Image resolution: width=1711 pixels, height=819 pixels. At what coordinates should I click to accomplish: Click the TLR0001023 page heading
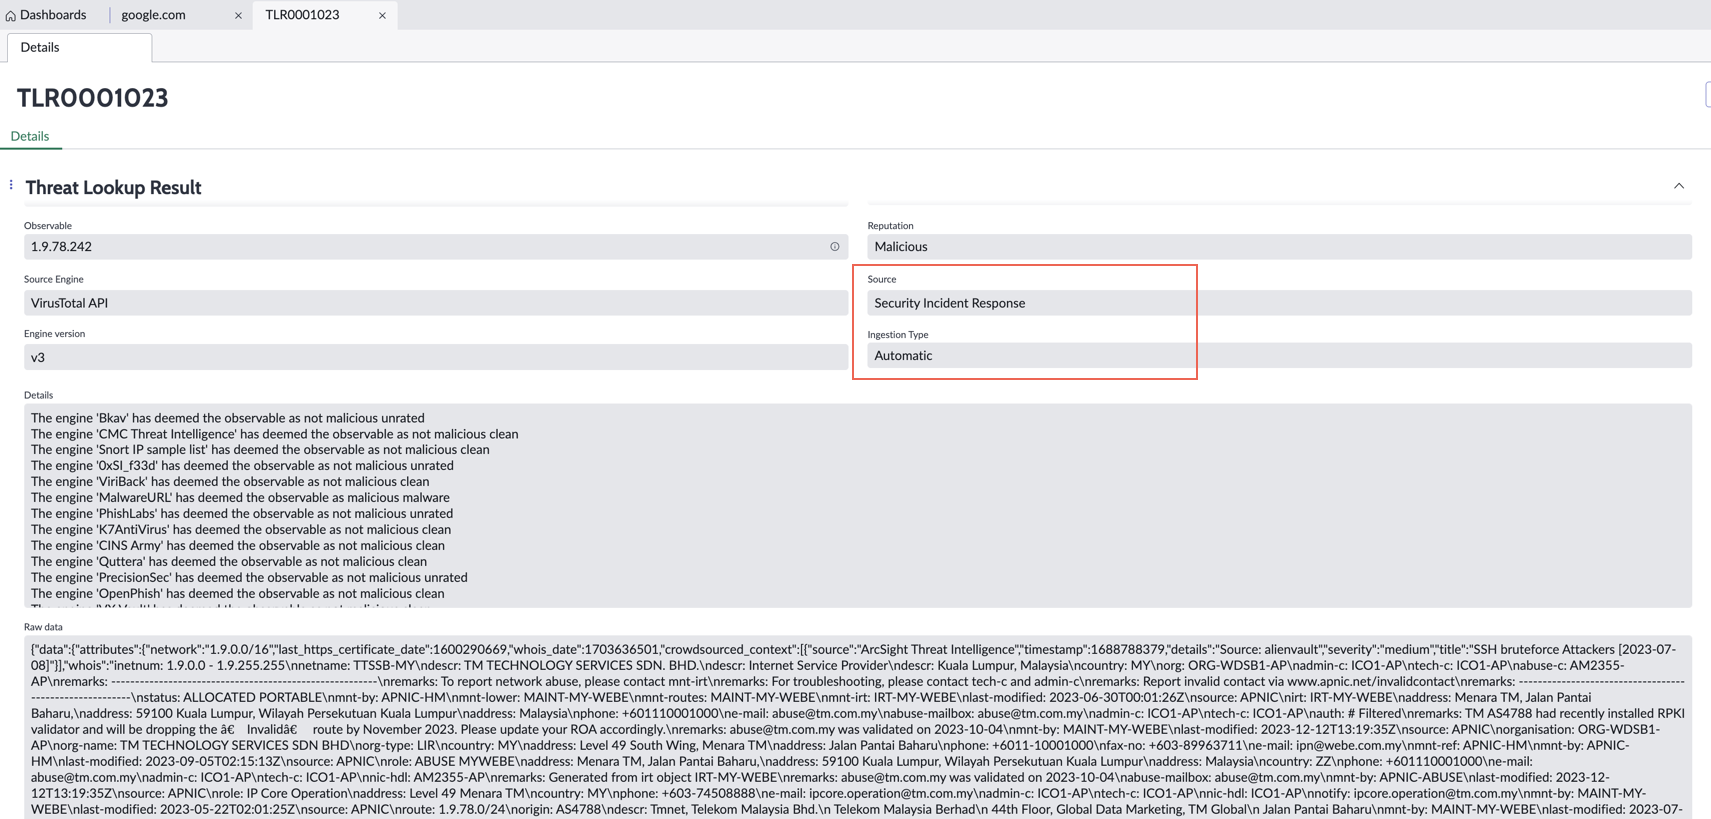pyautogui.click(x=93, y=98)
